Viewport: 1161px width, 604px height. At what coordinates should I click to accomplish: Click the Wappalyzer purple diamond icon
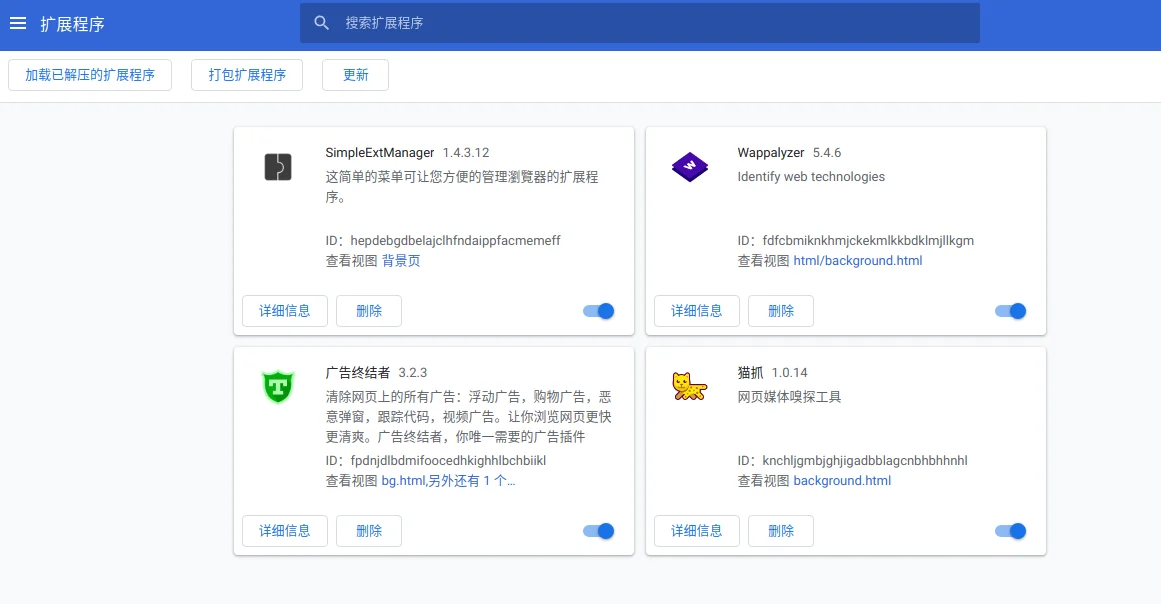690,167
